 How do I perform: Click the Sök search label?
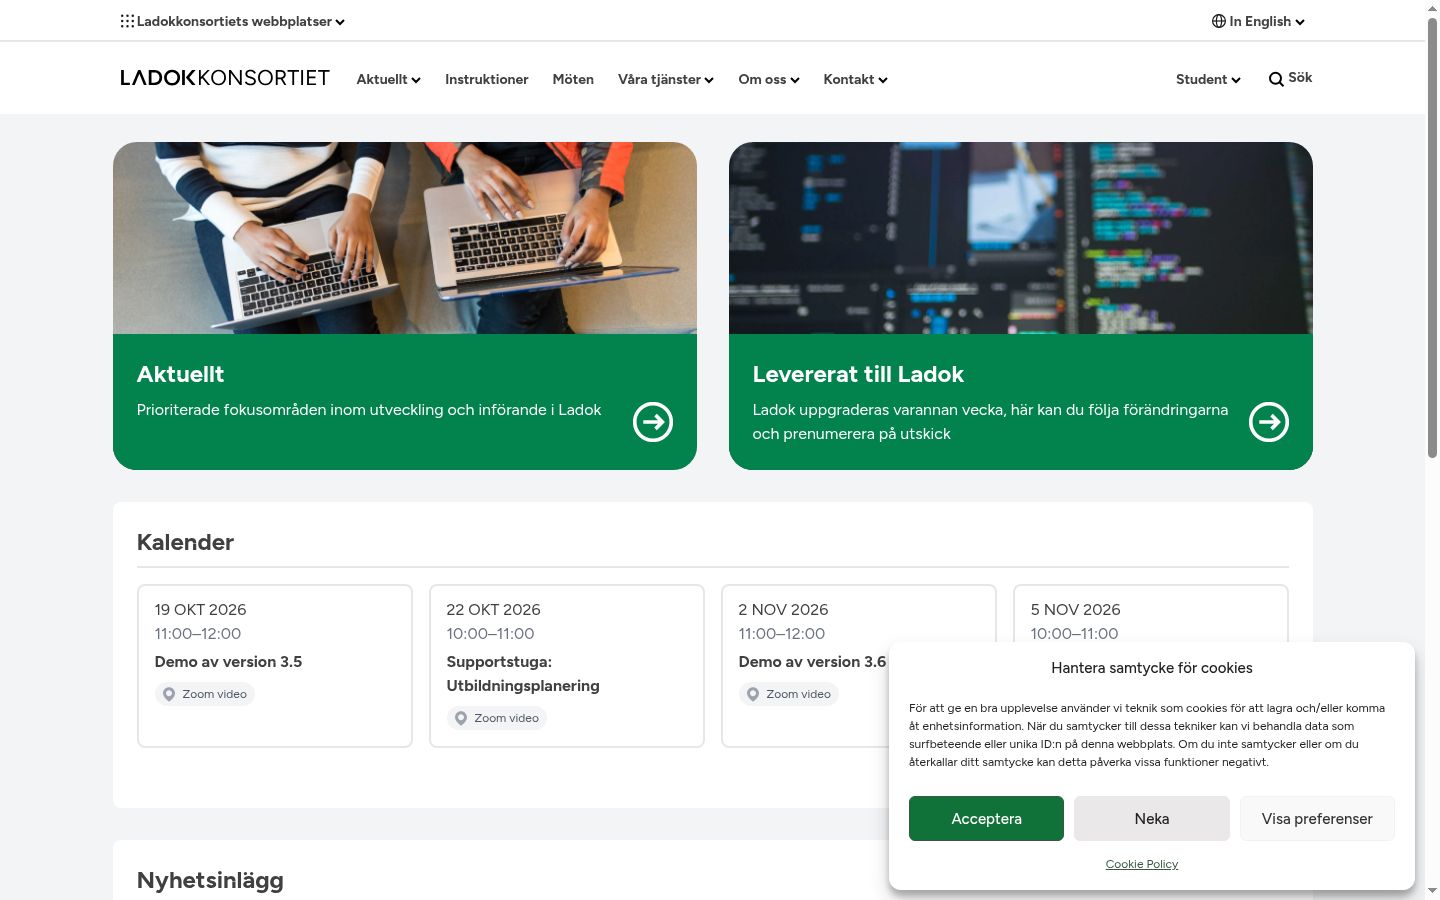1300,77
